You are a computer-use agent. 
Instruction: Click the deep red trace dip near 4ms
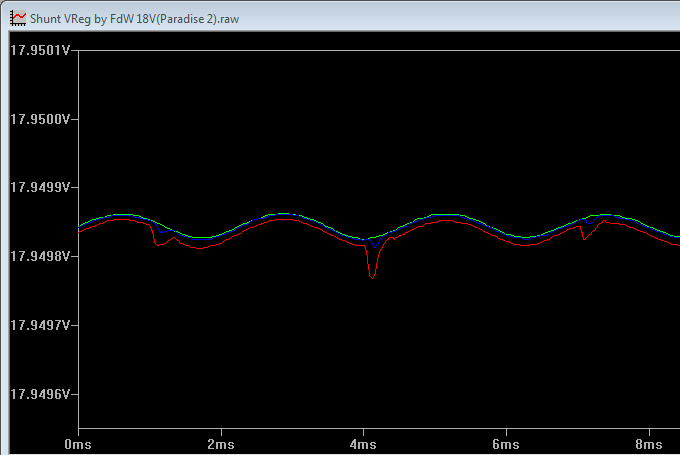point(372,276)
